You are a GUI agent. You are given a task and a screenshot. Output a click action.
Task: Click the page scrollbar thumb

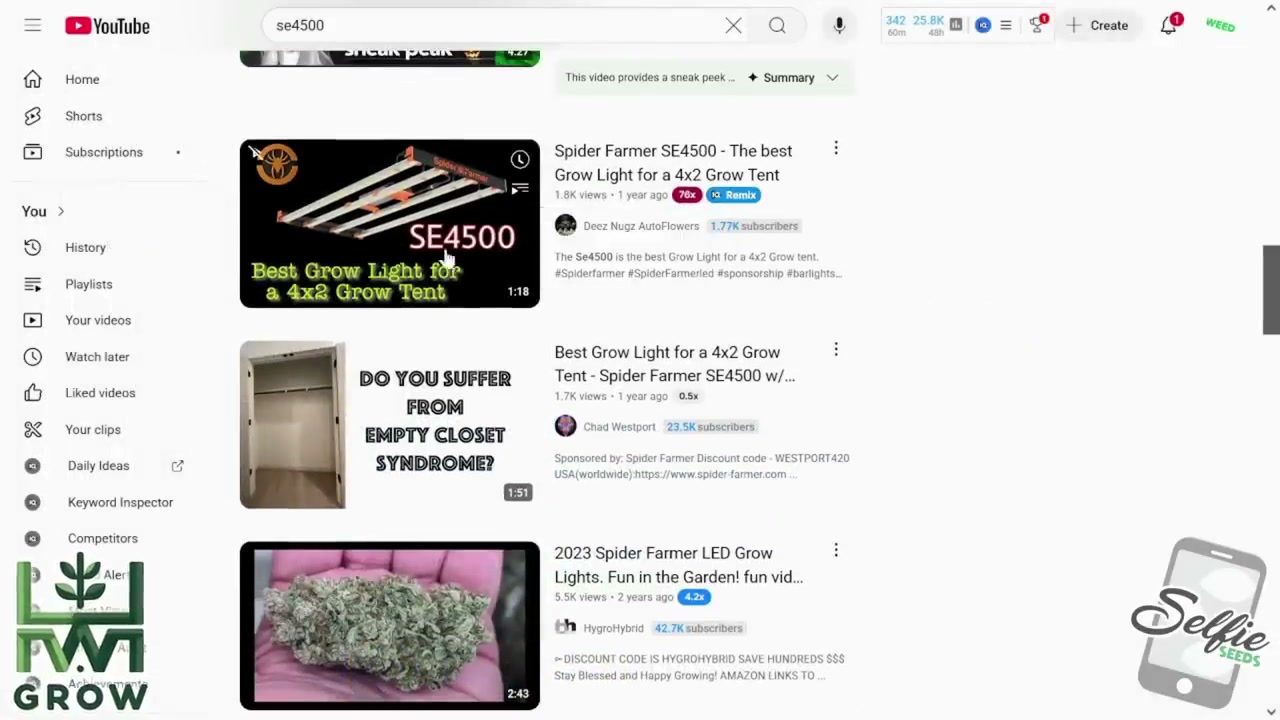click(x=1271, y=290)
